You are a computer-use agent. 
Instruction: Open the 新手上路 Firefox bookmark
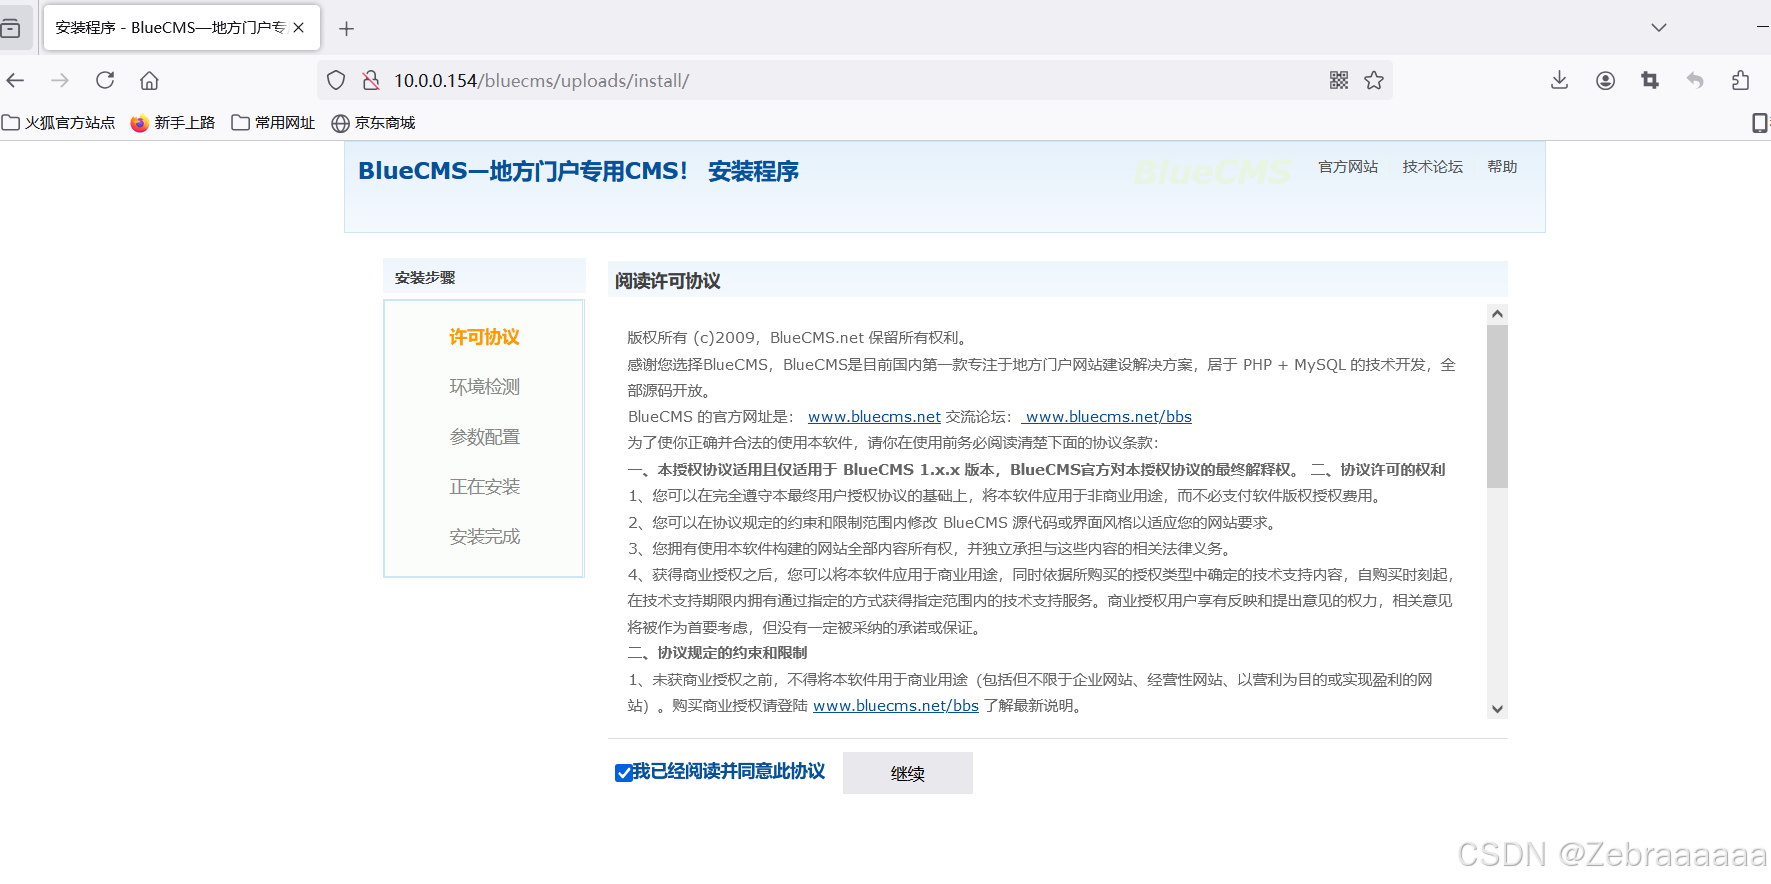[x=173, y=123]
